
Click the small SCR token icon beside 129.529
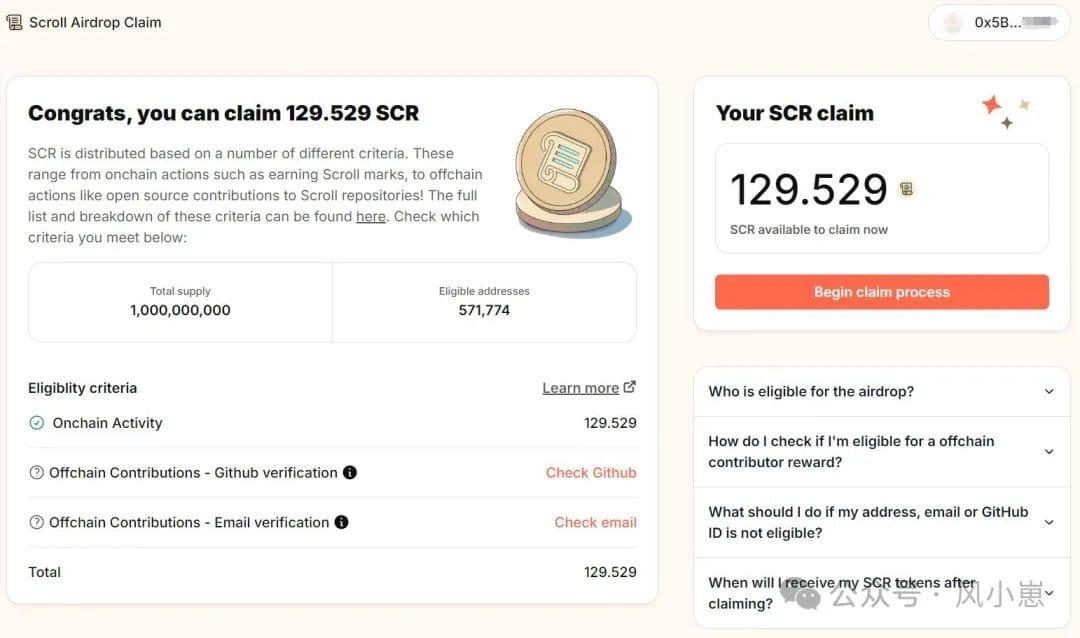(906, 188)
